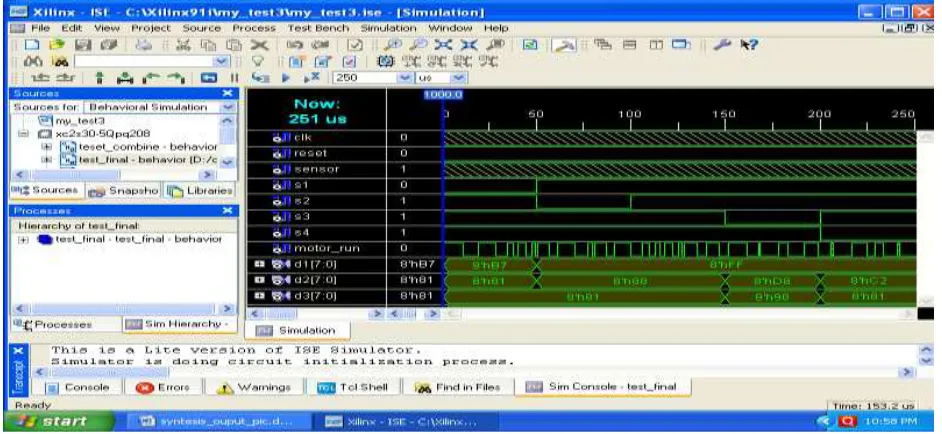Click the Run simulation play arrow

(x=287, y=78)
